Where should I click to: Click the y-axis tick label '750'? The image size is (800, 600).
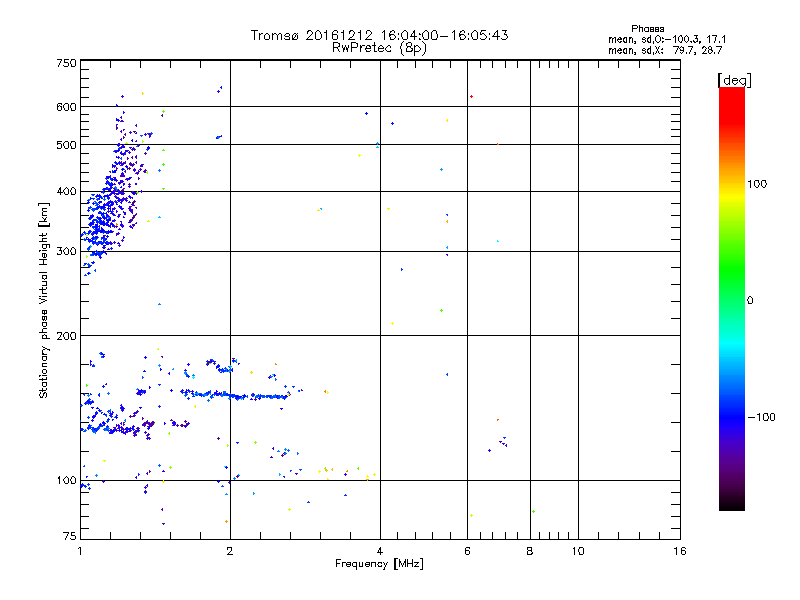coord(66,63)
